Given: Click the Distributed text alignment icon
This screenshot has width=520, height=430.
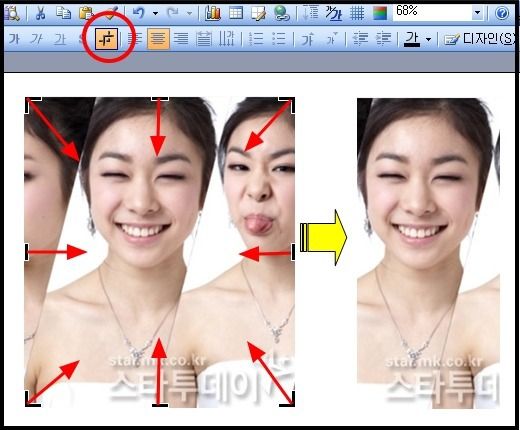Looking at the screenshot, I should click(227, 39).
